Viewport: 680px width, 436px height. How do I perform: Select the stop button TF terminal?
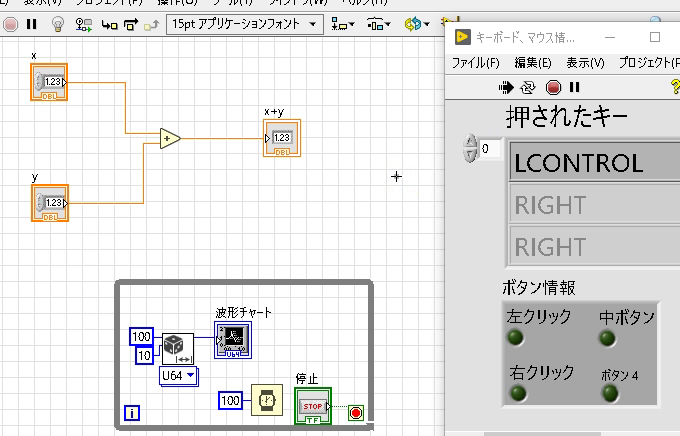point(313,406)
